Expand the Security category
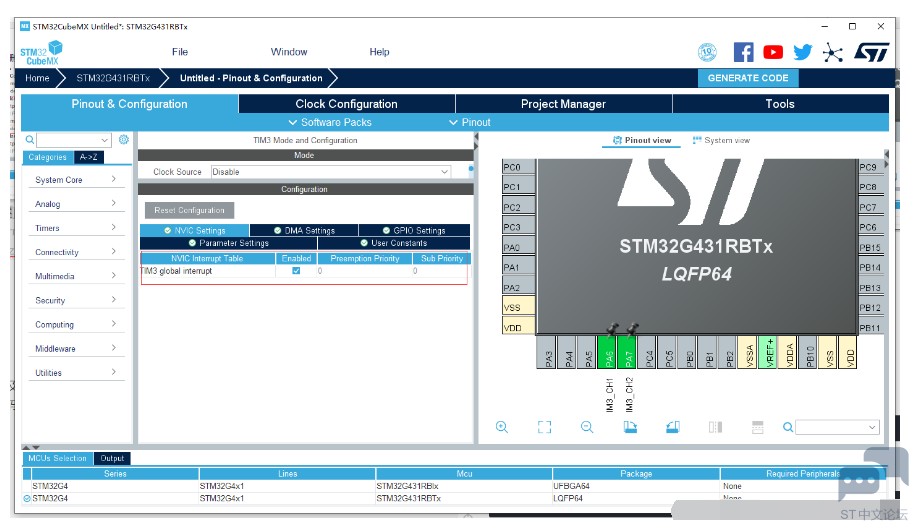Viewport: 917px width, 530px height. pos(75,300)
